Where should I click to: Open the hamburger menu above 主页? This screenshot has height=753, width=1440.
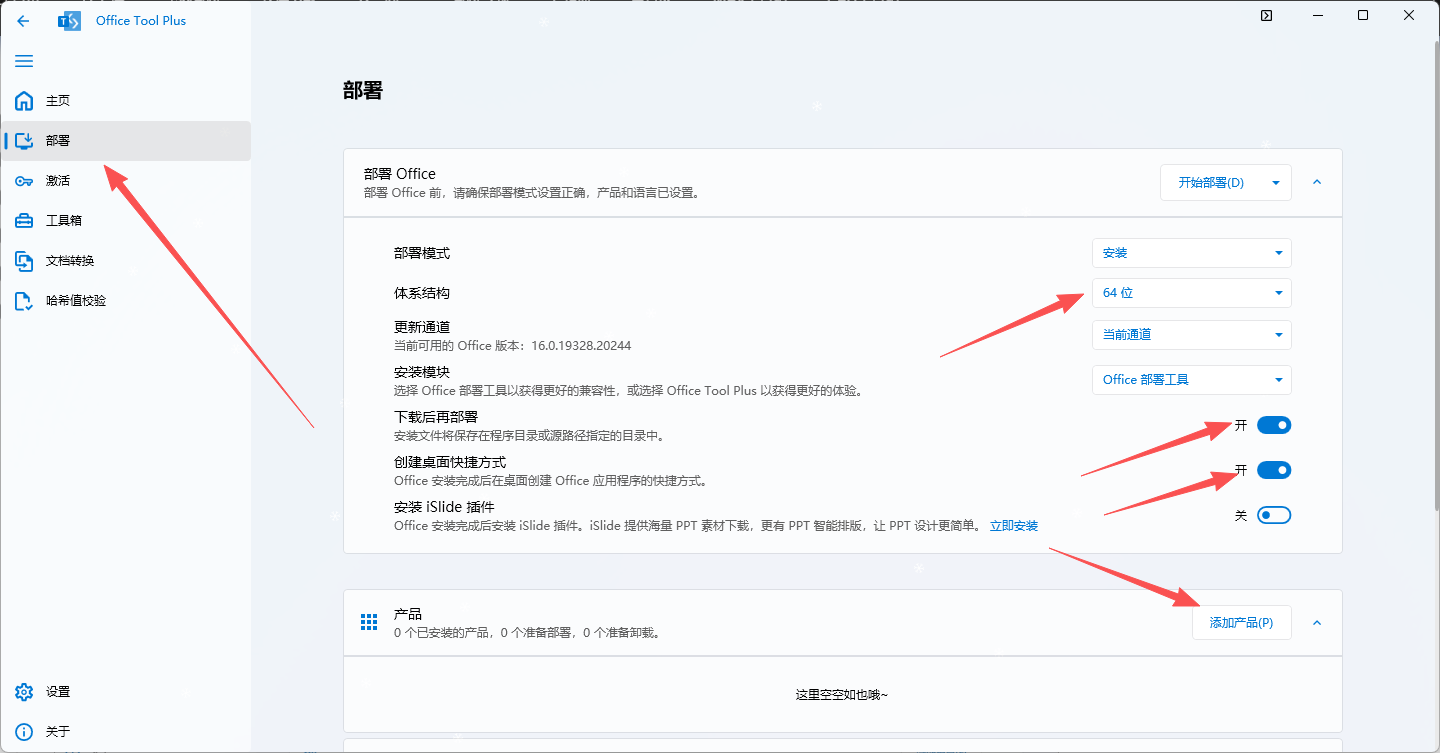point(23,61)
